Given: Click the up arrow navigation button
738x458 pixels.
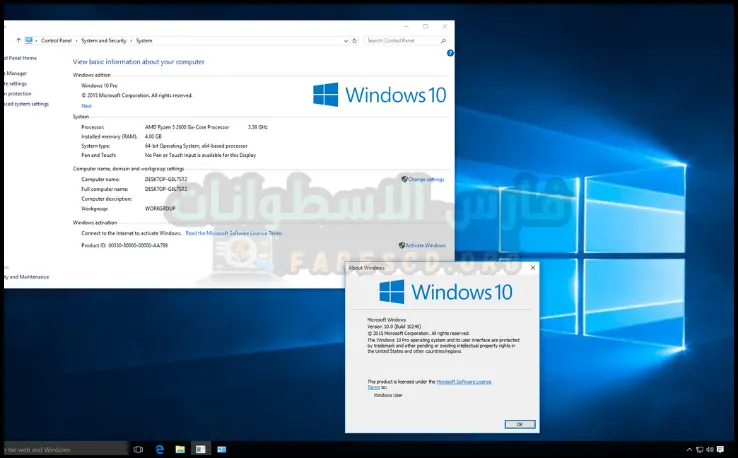Looking at the screenshot, I should coord(18,40).
